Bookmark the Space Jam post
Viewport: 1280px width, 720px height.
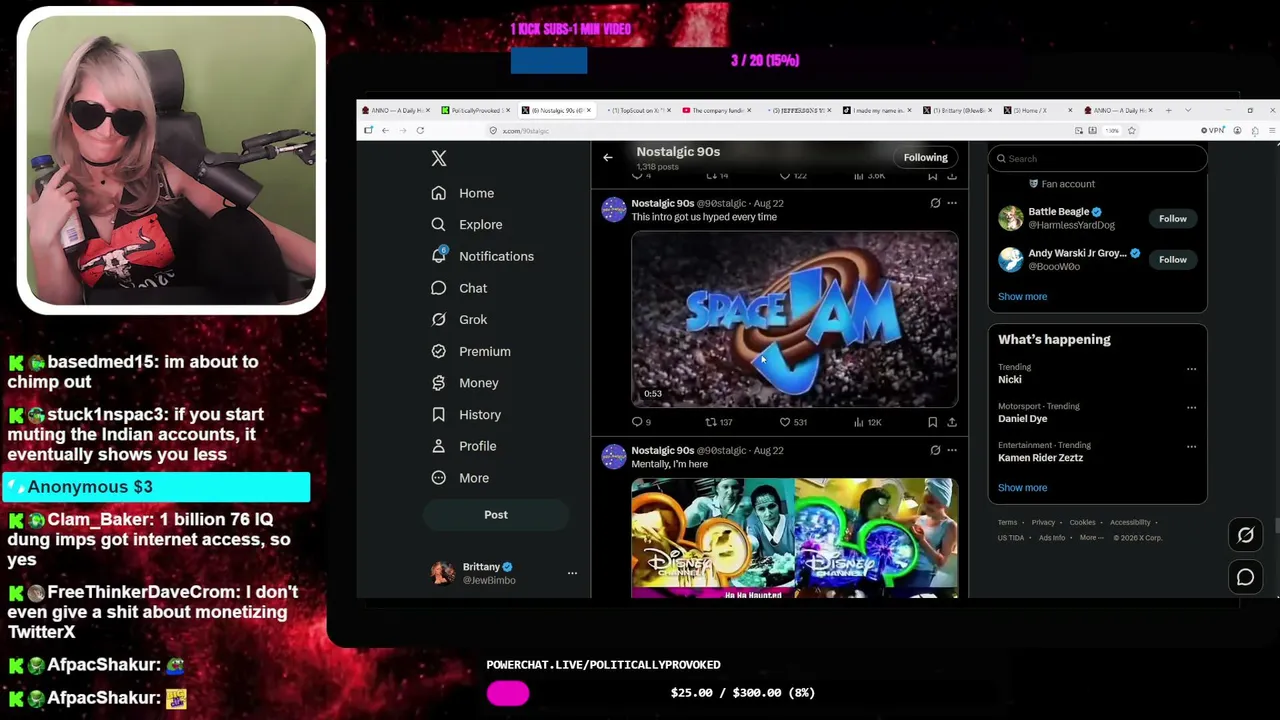[x=932, y=422]
